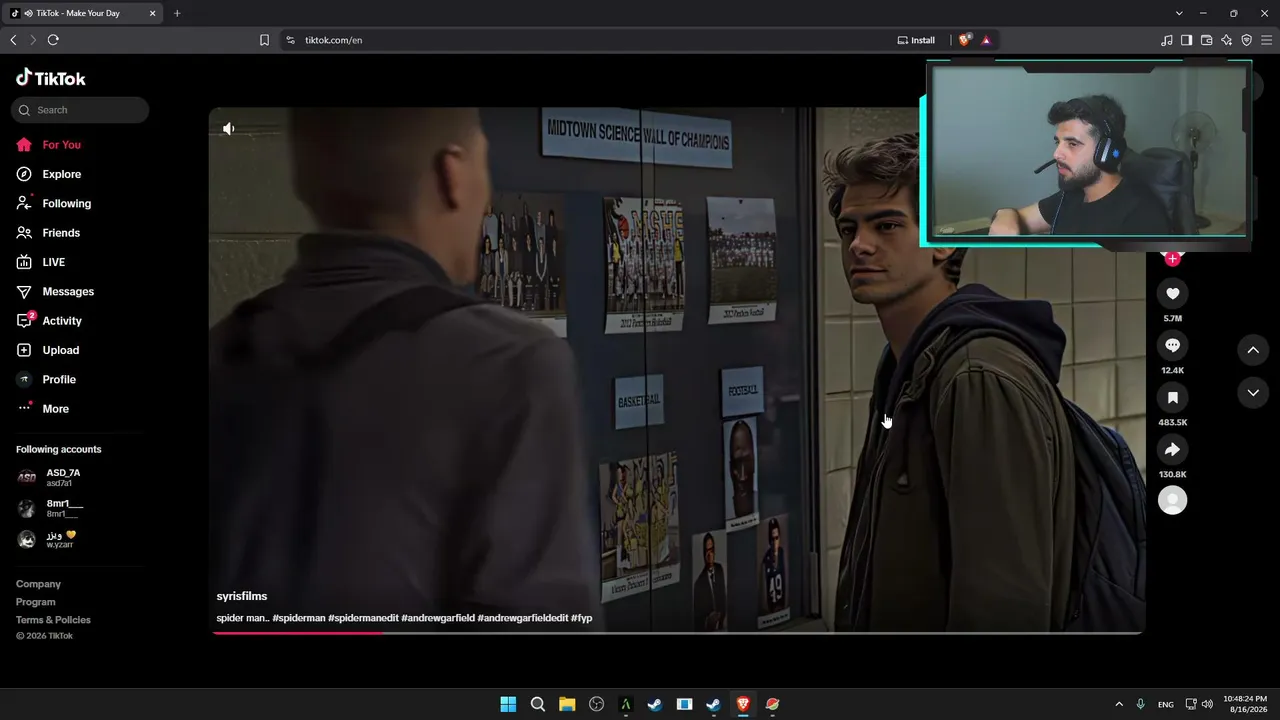Open the Brave VPN shield icon
The height and width of the screenshot is (720, 1280).
tap(1247, 40)
